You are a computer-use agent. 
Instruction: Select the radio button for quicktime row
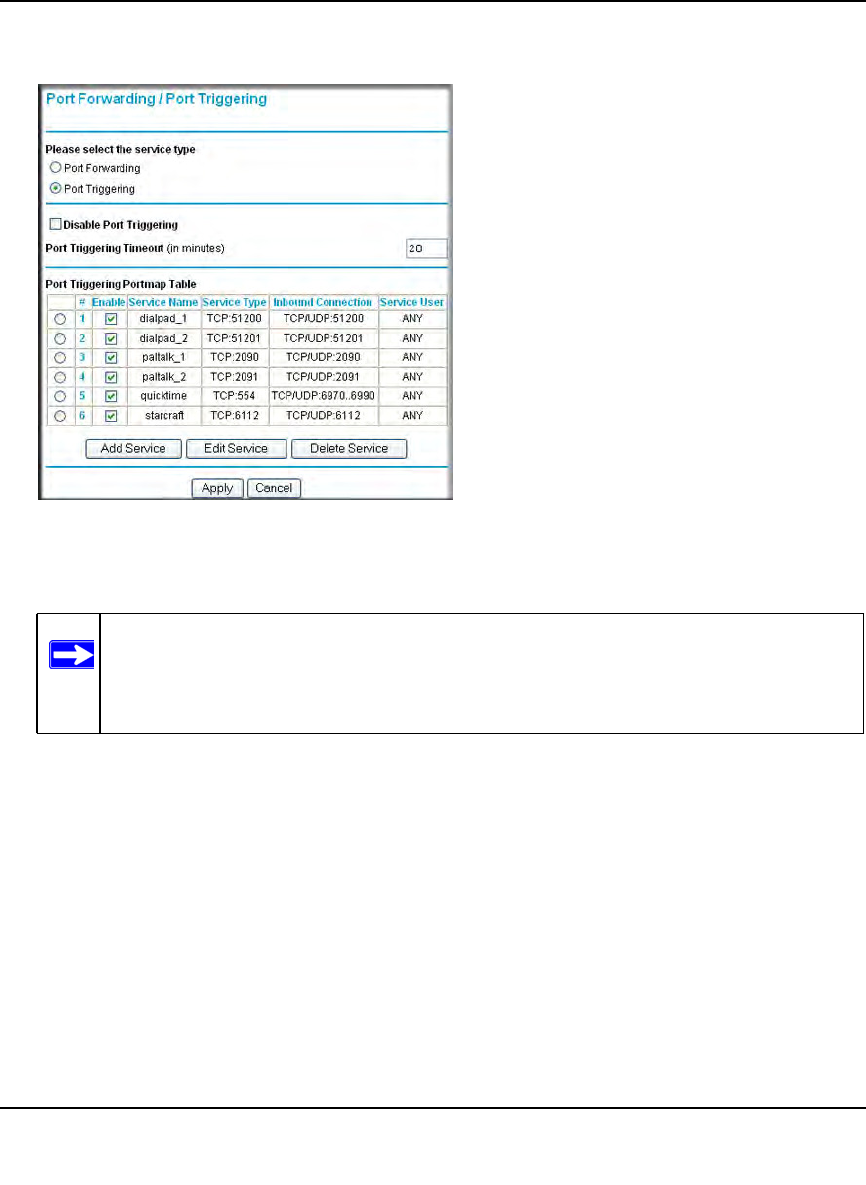60,396
